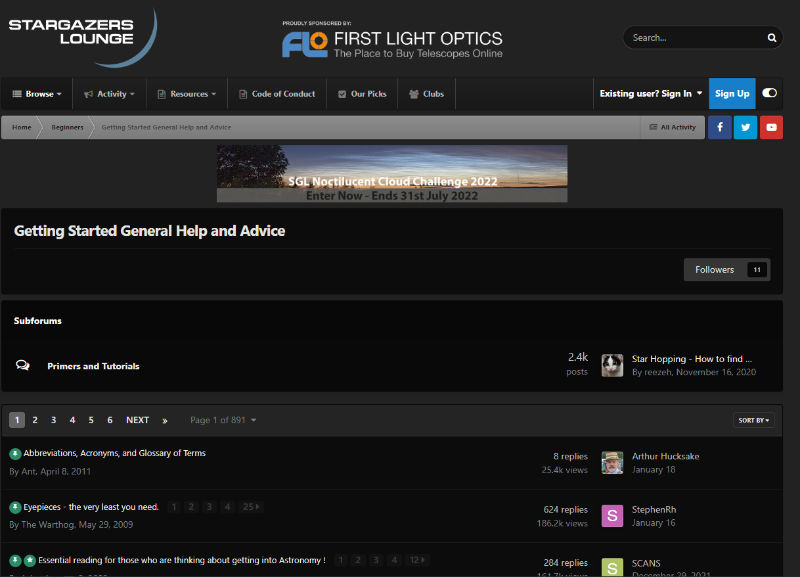
Task: Open the YouTube social icon
Action: (x=771, y=127)
